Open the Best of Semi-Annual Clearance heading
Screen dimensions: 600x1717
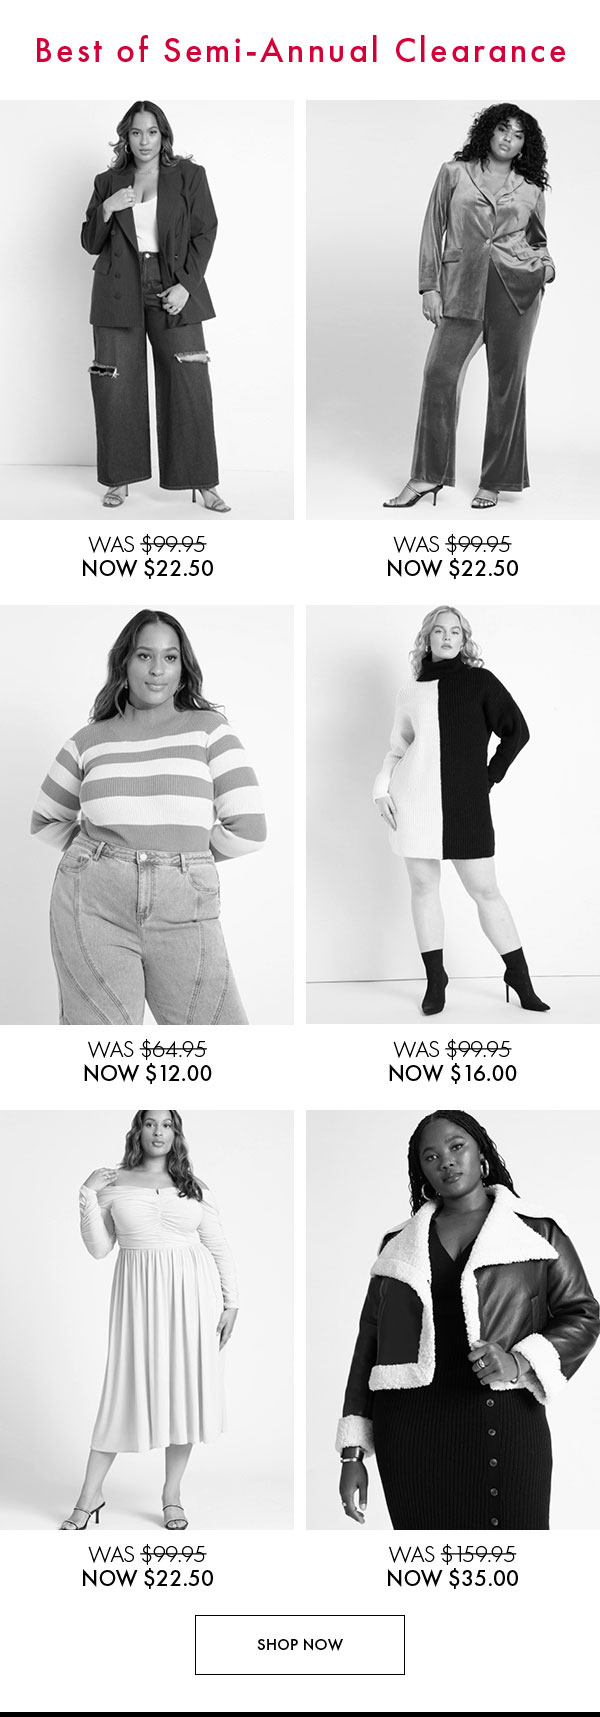[300, 51]
